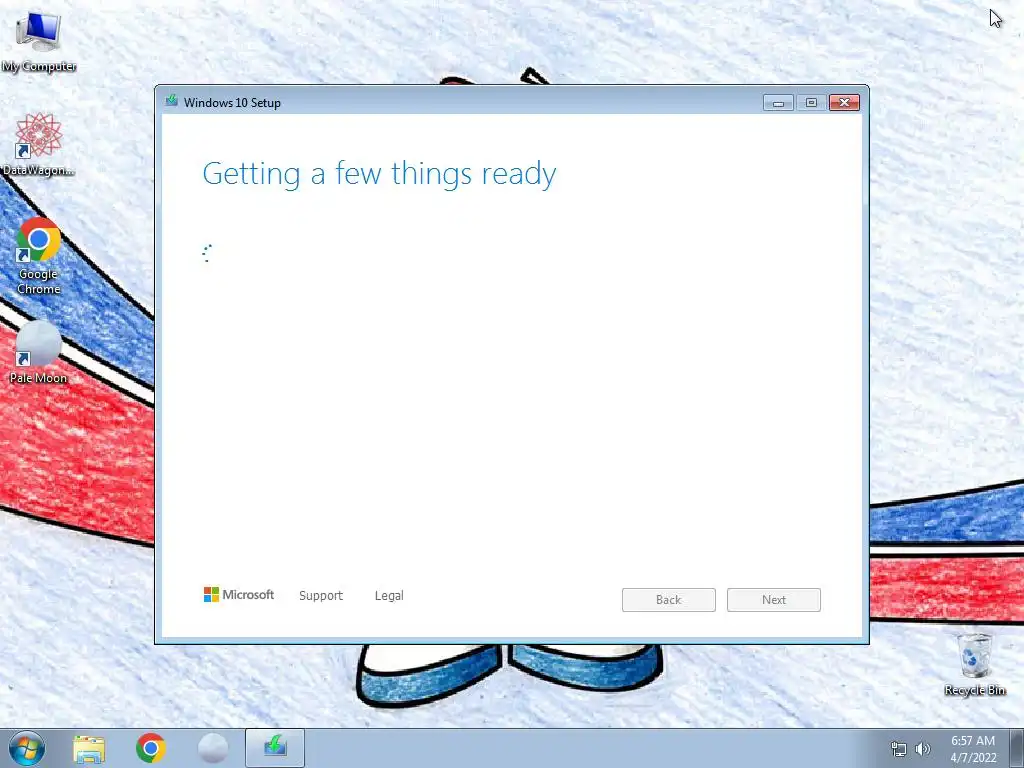Image resolution: width=1024 pixels, height=768 pixels.
Task: Open the My Computer desktop icon
Action: [39, 40]
